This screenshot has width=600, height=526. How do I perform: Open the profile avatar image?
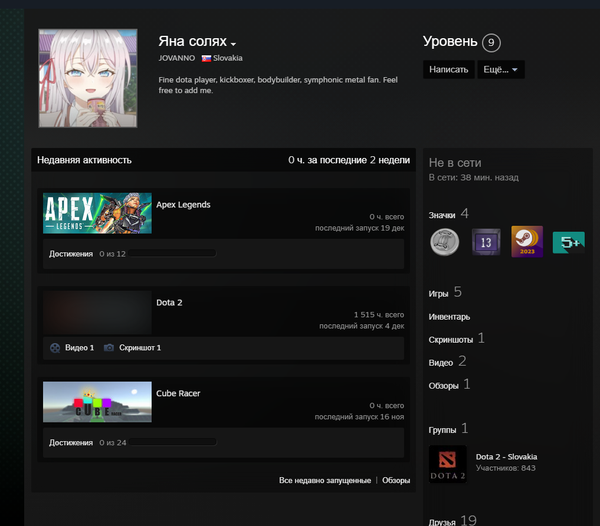pyautogui.click(x=88, y=79)
